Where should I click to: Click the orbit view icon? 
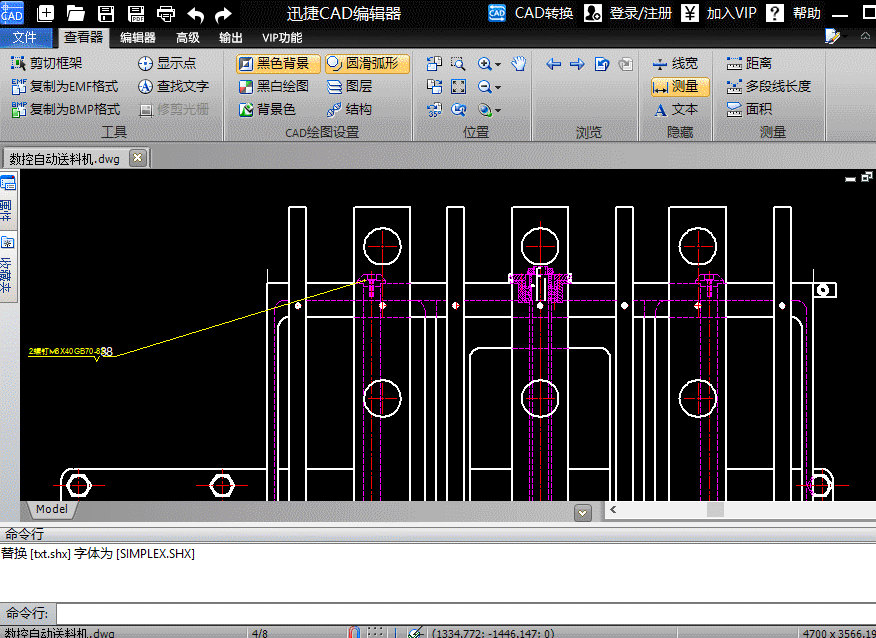pos(484,109)
